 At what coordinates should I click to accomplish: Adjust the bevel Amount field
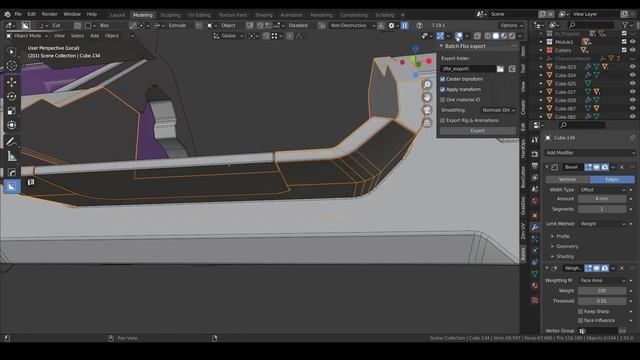coord(602,199)
